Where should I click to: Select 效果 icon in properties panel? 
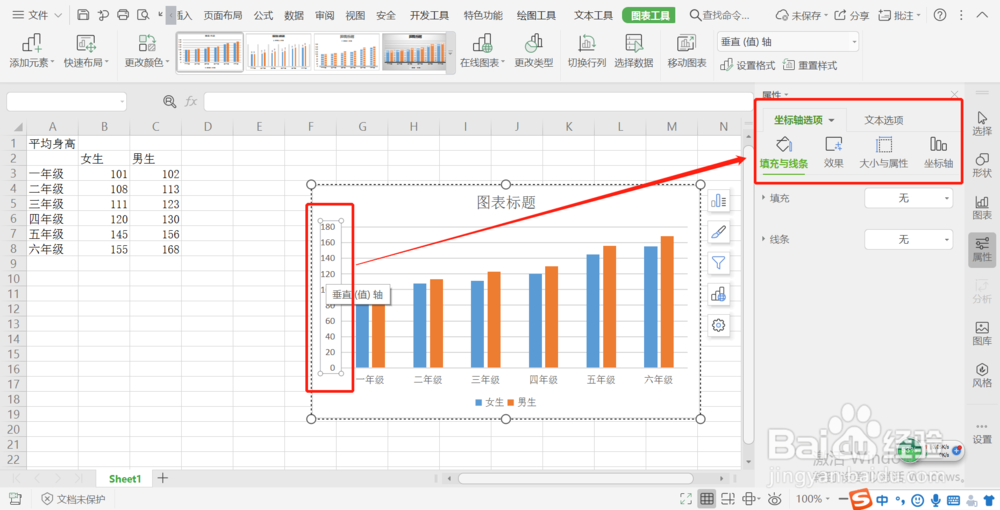tap(834, 152)
